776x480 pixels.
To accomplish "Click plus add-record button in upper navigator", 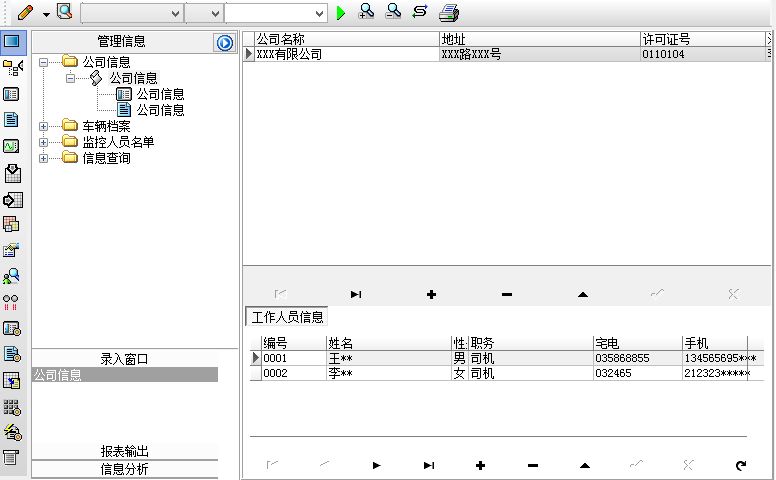I will coord(431,294).
